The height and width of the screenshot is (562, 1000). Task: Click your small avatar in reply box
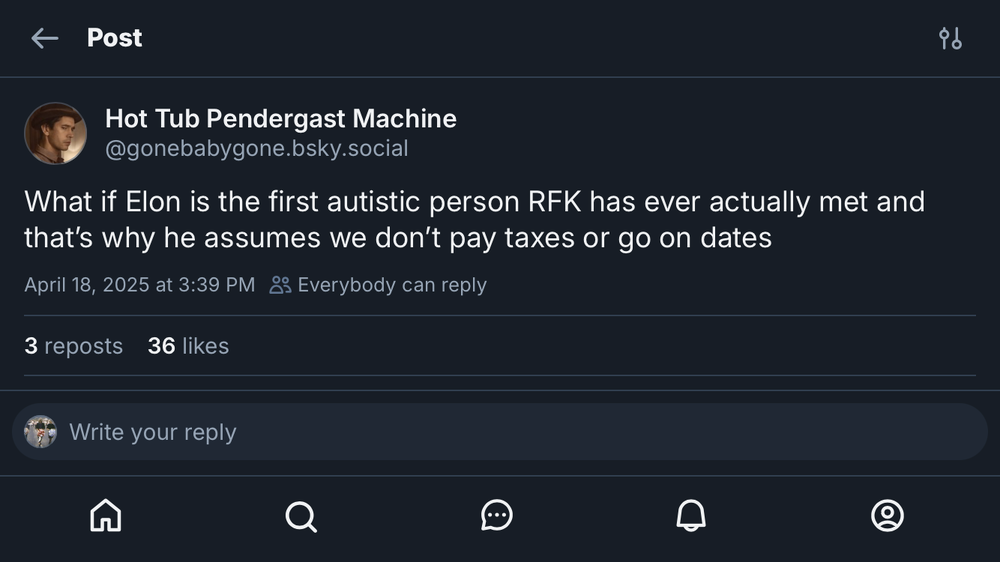[x=40, y=432]
